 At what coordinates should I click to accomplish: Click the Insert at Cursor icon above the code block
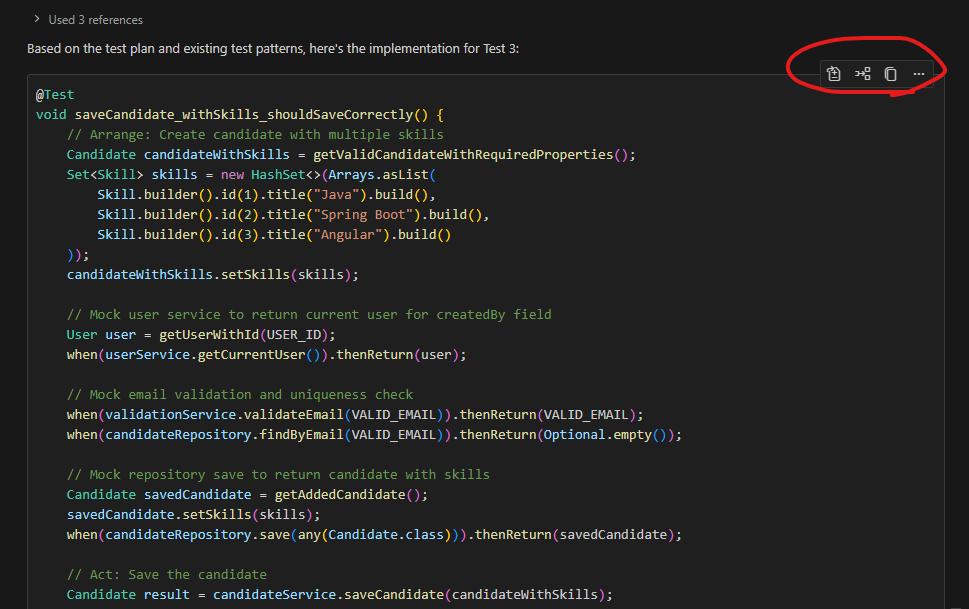(863, 74)
